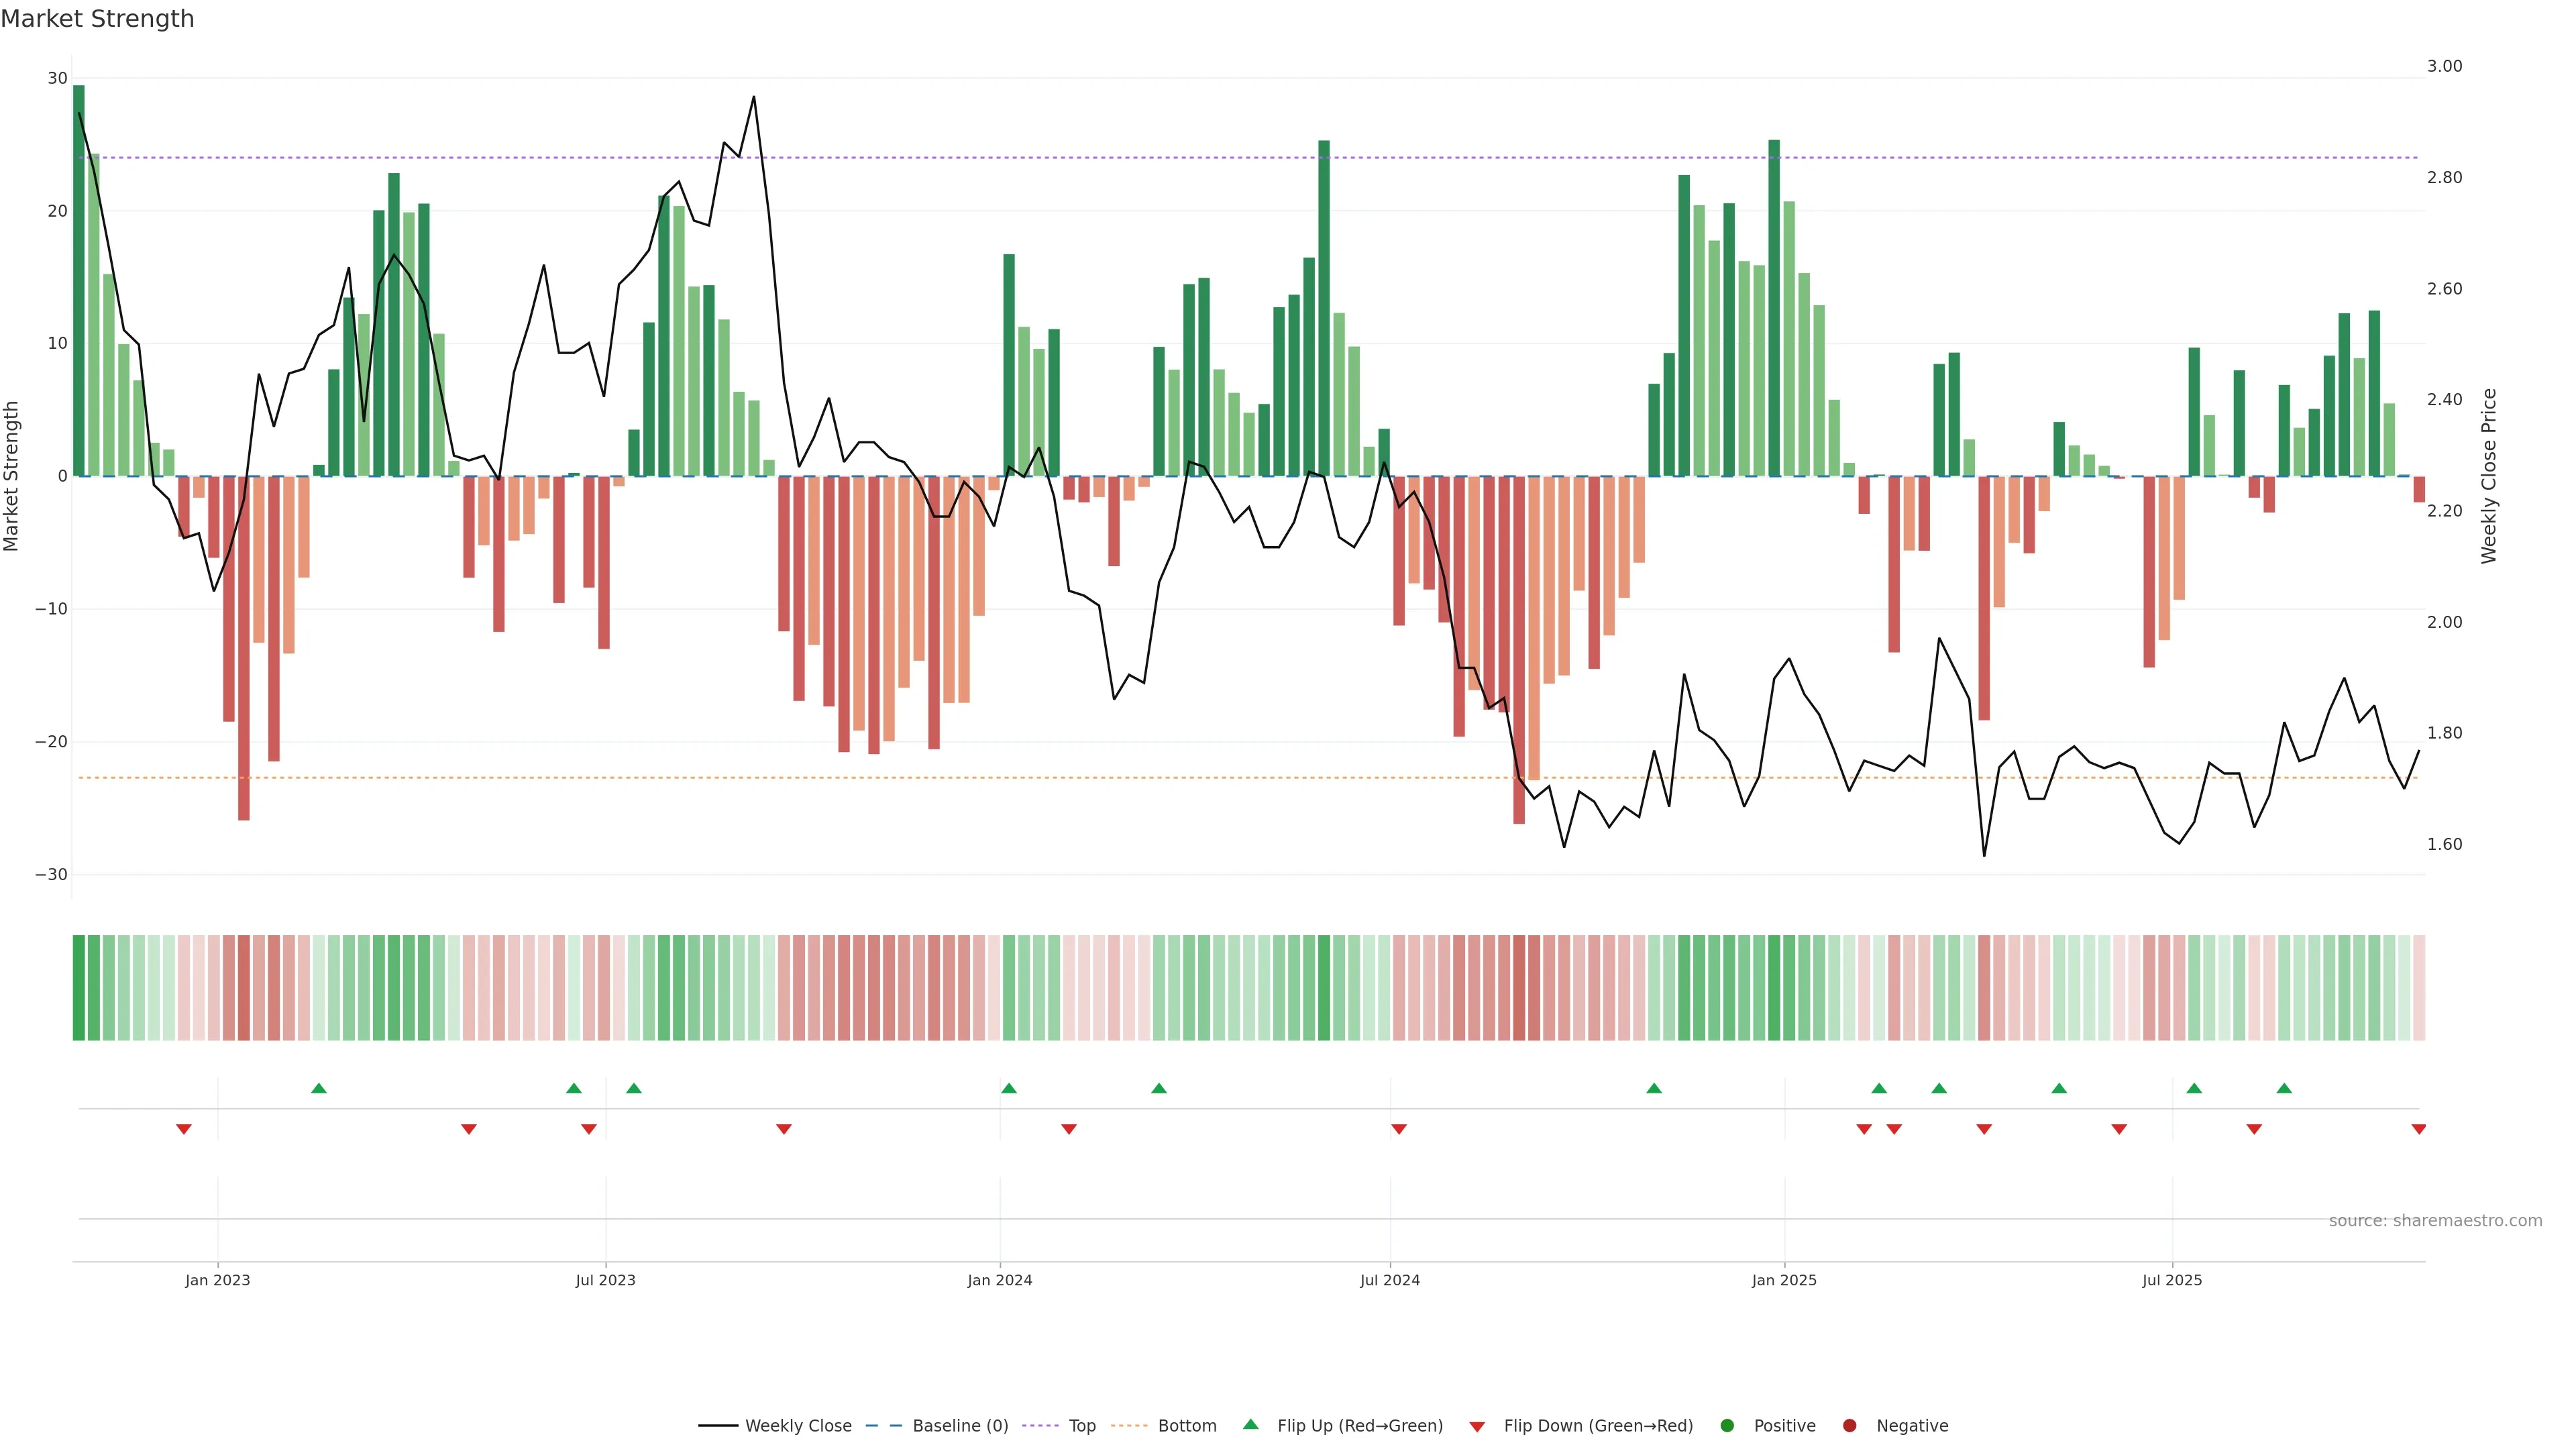The image size is (2576, 1449).
Task: Click the first red flip-down triangle marker
Action: (x=184, y=1129)
